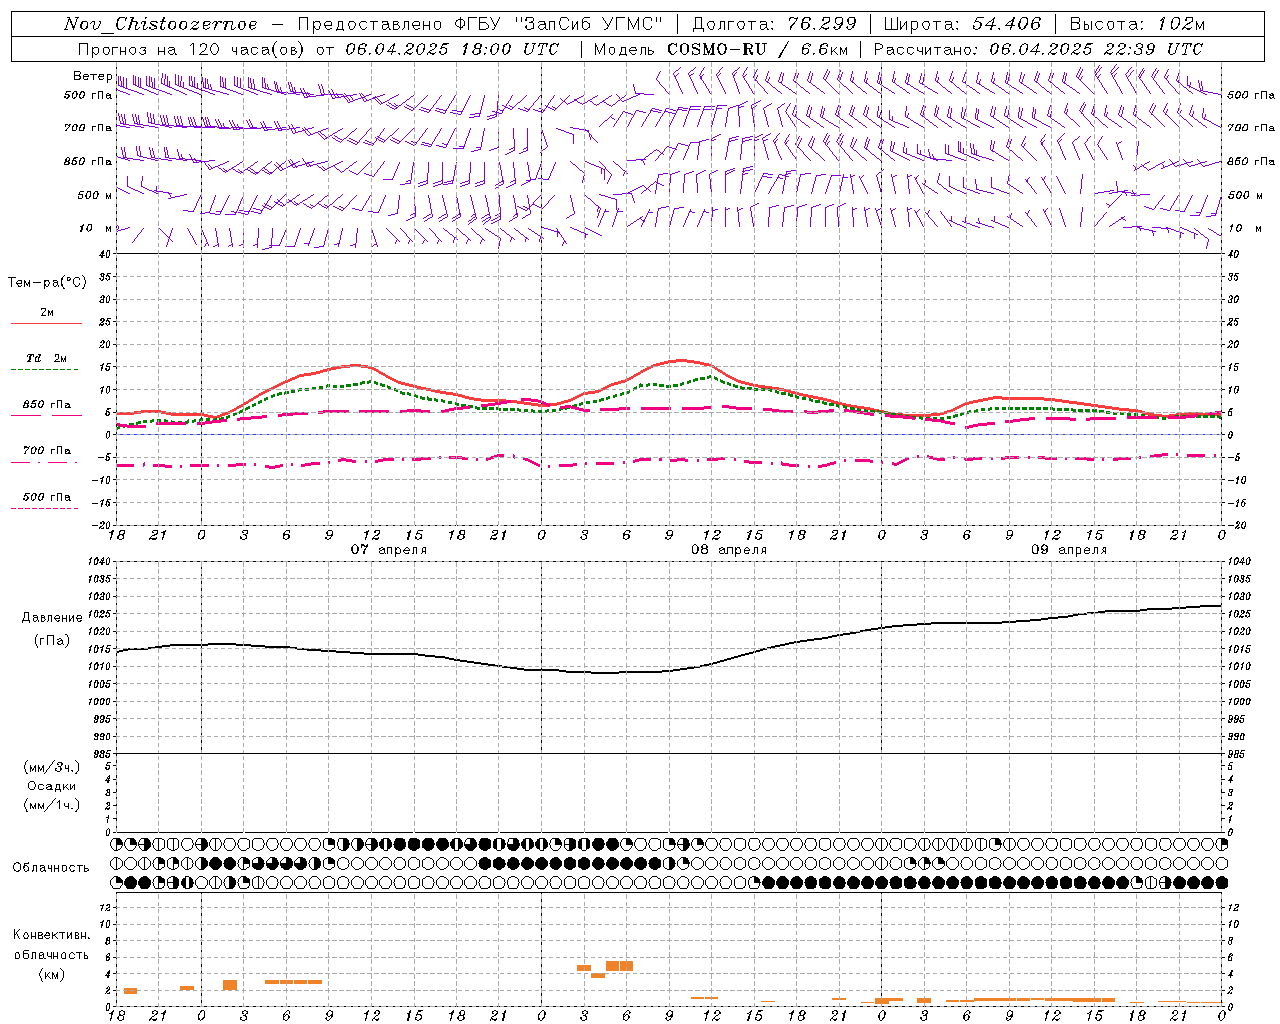Image resolution: width=1280 pixels, height=1024 pixels.
Task: Click the Долгота: 76.299 value
Action: click(x=774, y=24)
